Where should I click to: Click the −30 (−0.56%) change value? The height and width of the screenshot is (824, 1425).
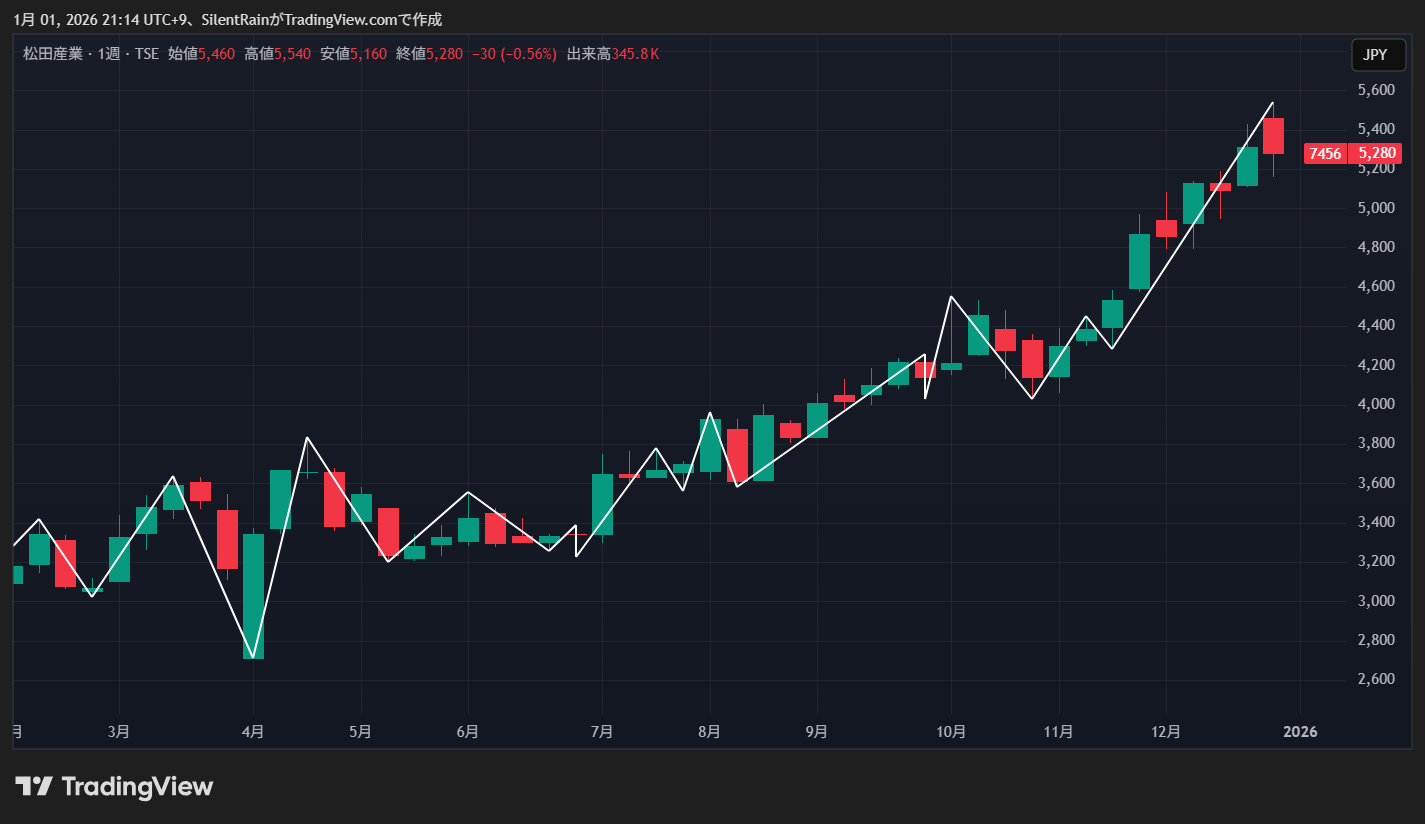[x=514, y=54]
